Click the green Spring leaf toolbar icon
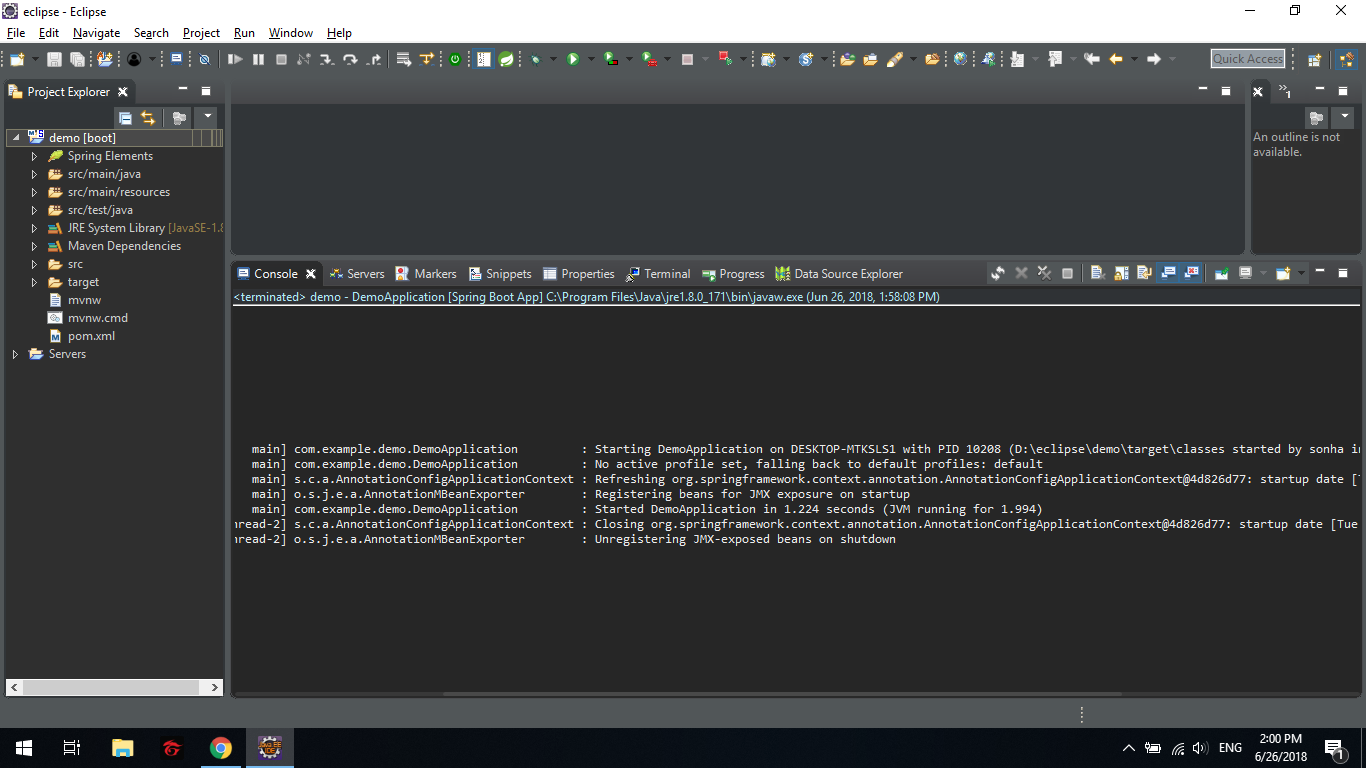Viewport: 1366px width, 768px height. 507,60
